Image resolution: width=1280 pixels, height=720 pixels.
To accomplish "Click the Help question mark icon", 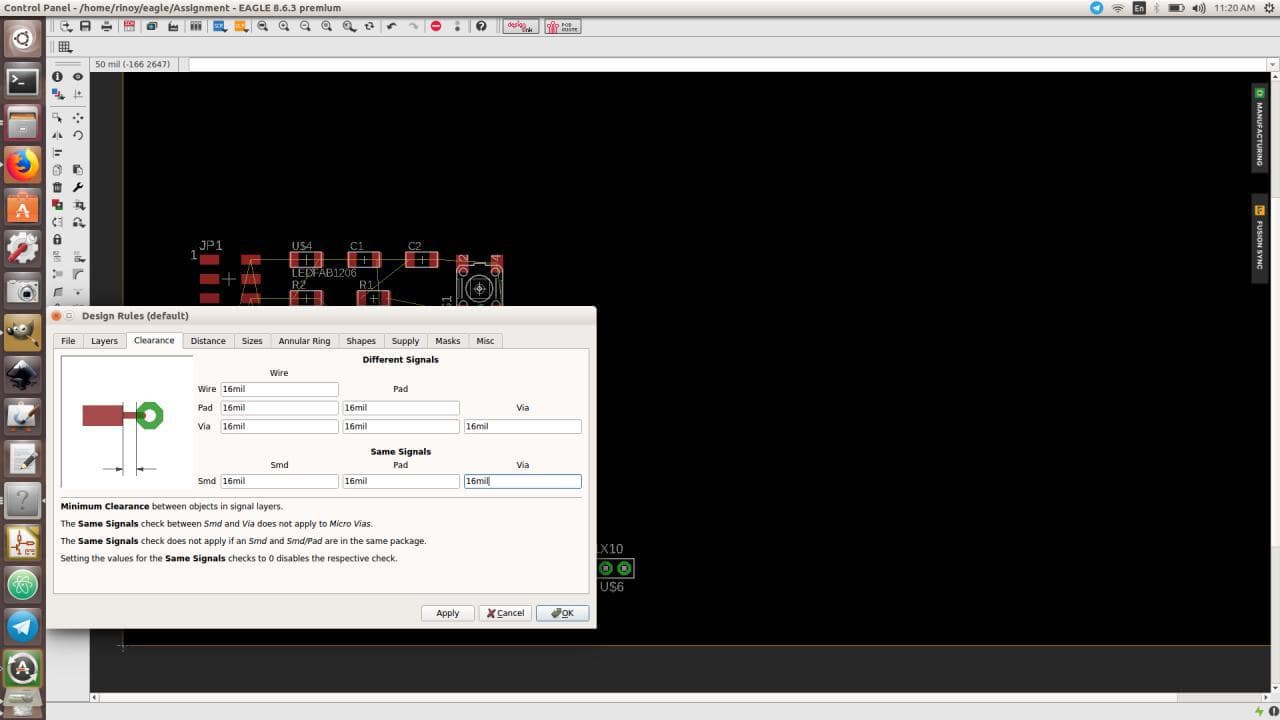I will tap(481, 26).
